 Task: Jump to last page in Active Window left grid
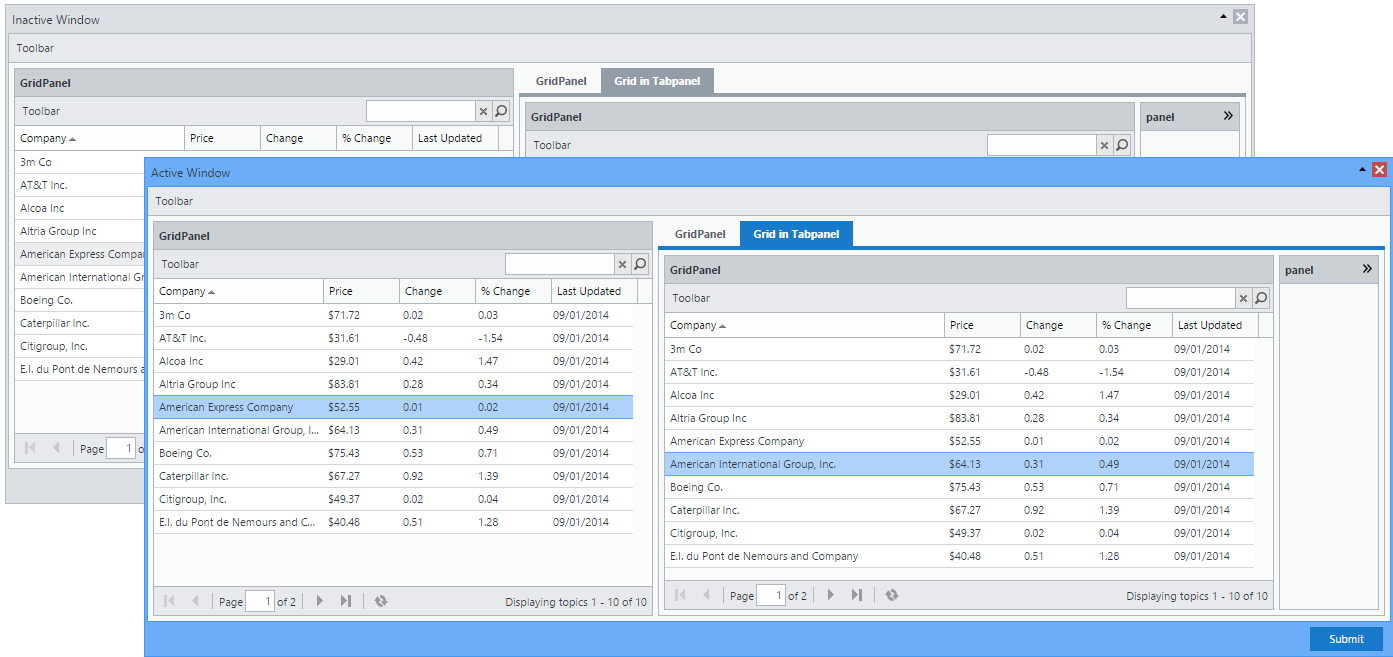(345, 601)
